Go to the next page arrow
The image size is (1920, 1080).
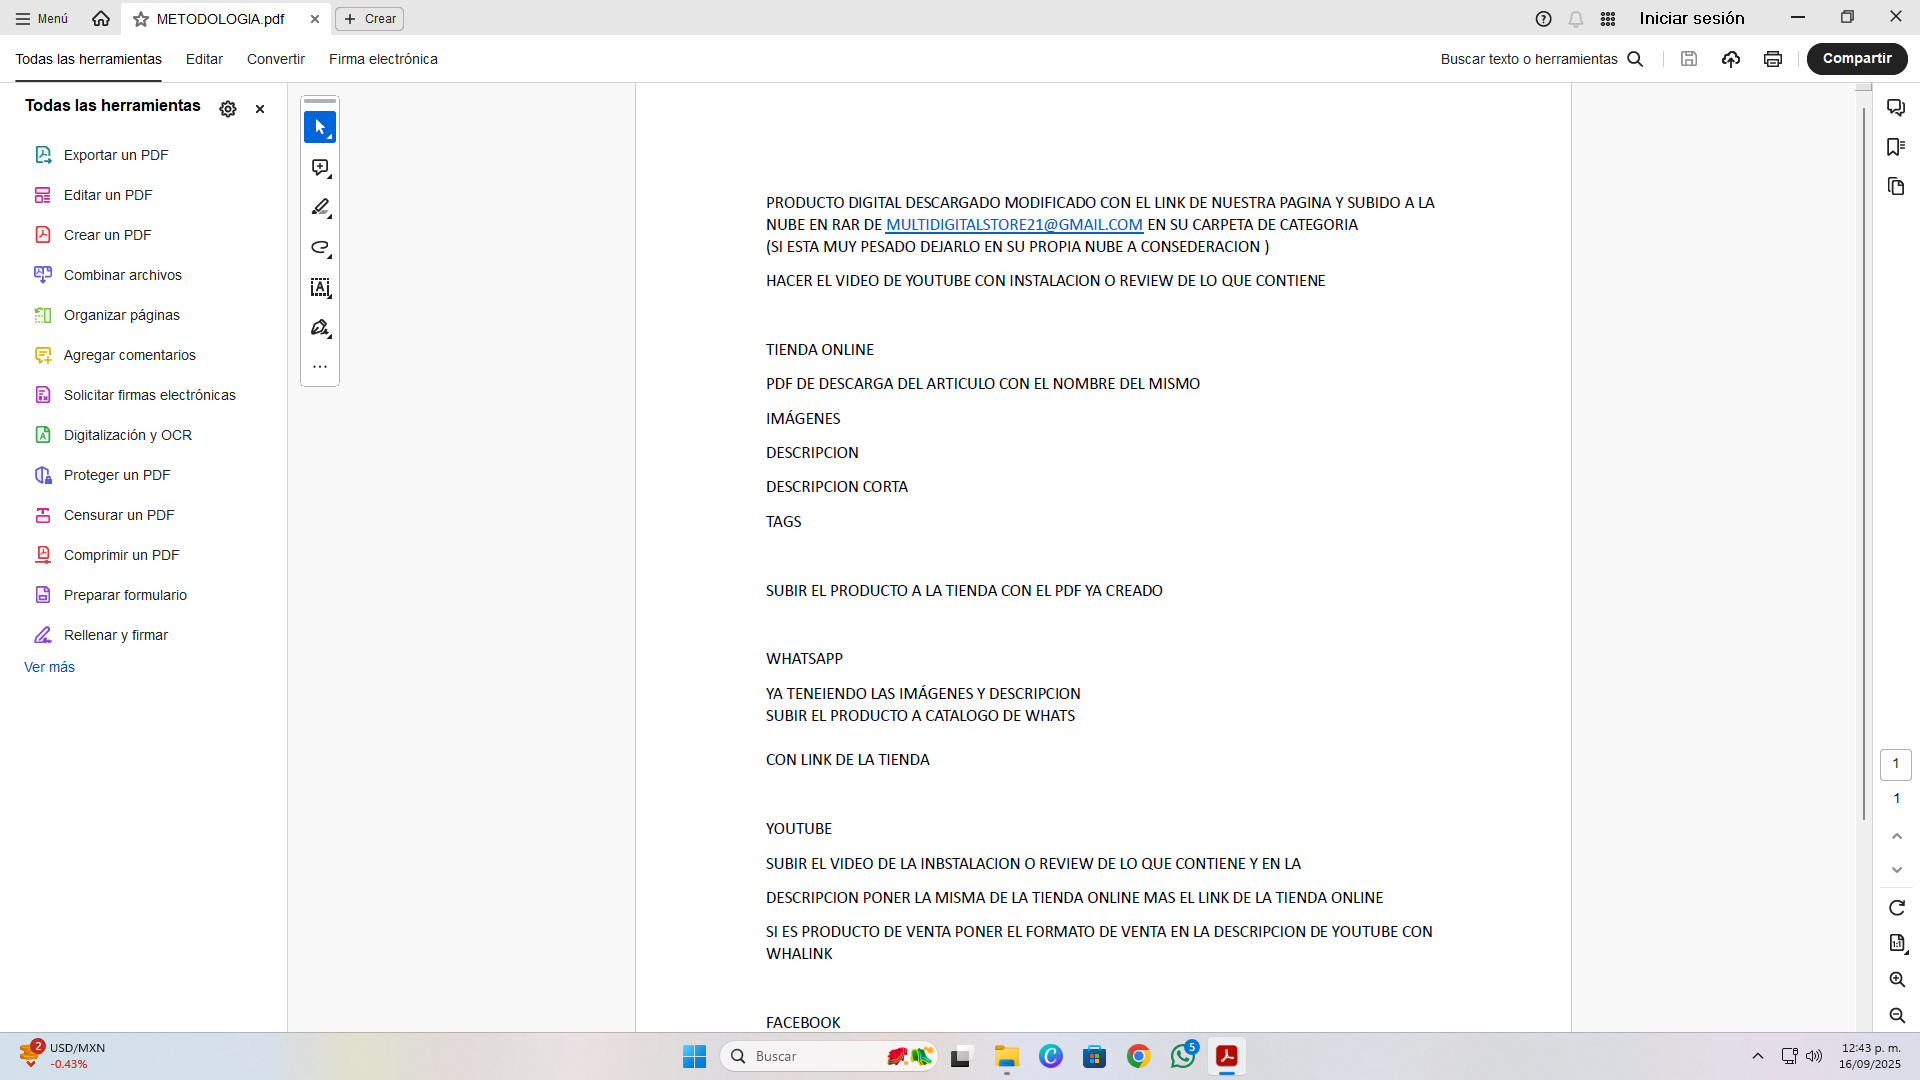pos(1897,870)
